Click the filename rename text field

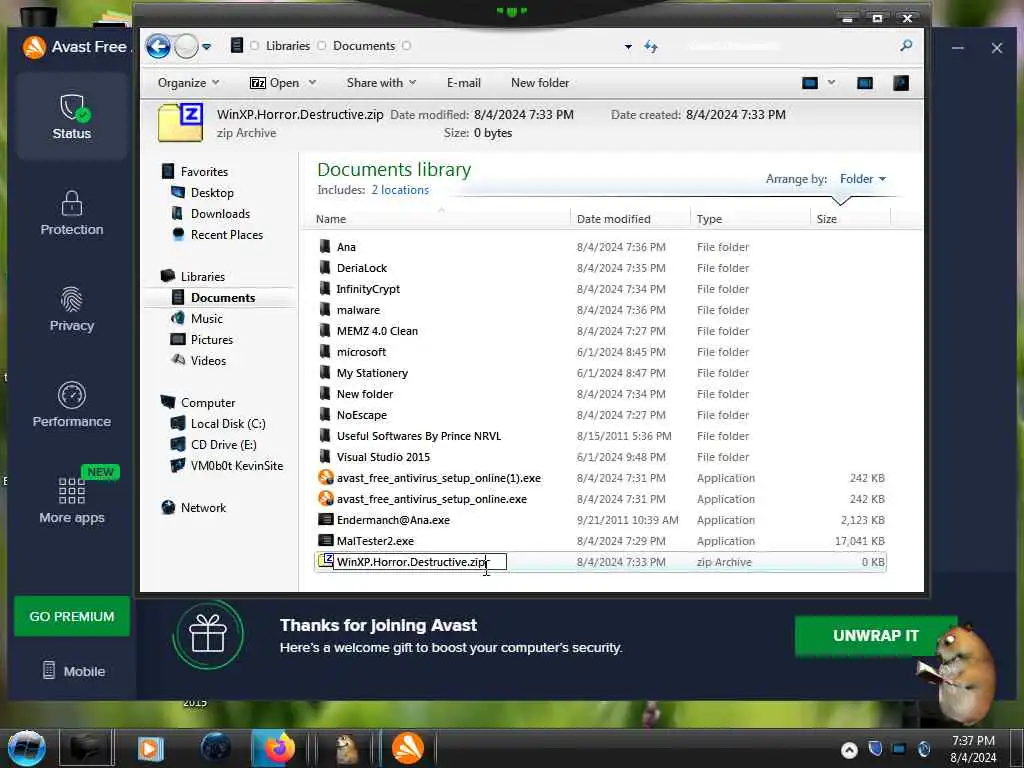click(420, 562)
